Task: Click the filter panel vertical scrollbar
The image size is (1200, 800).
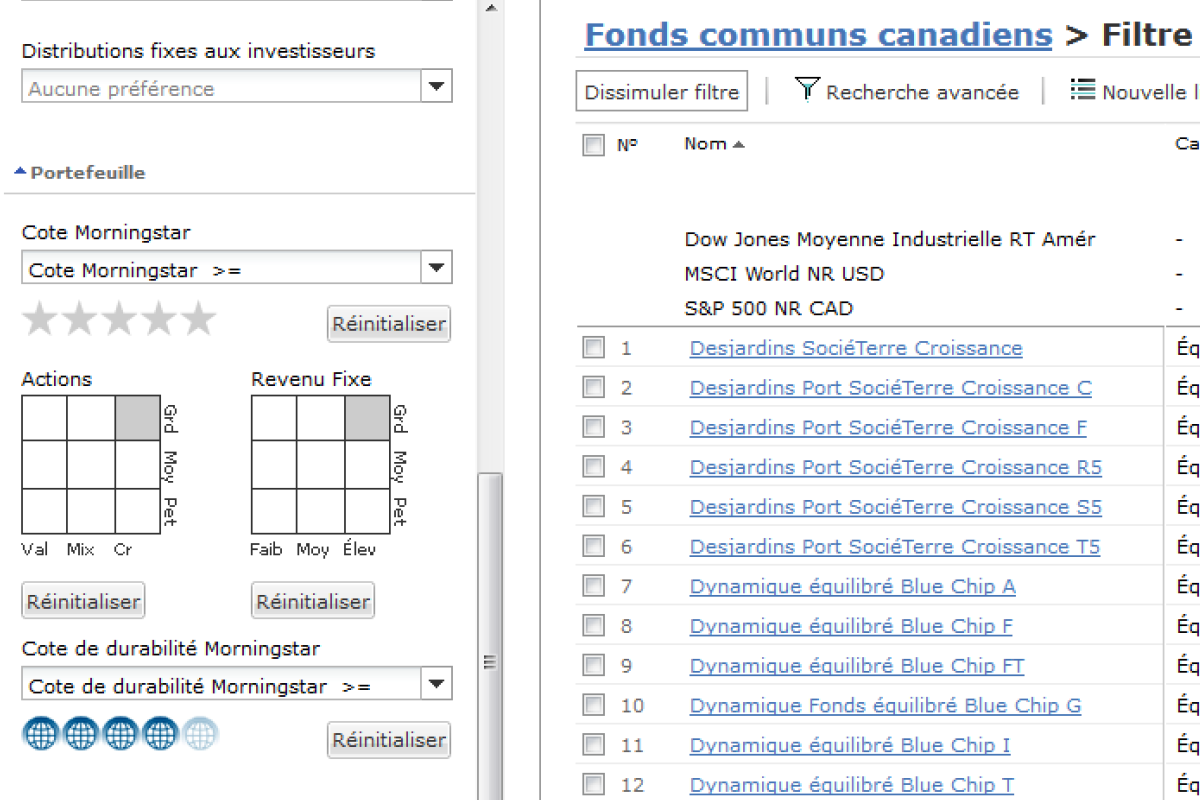Action: pos(489,660)
